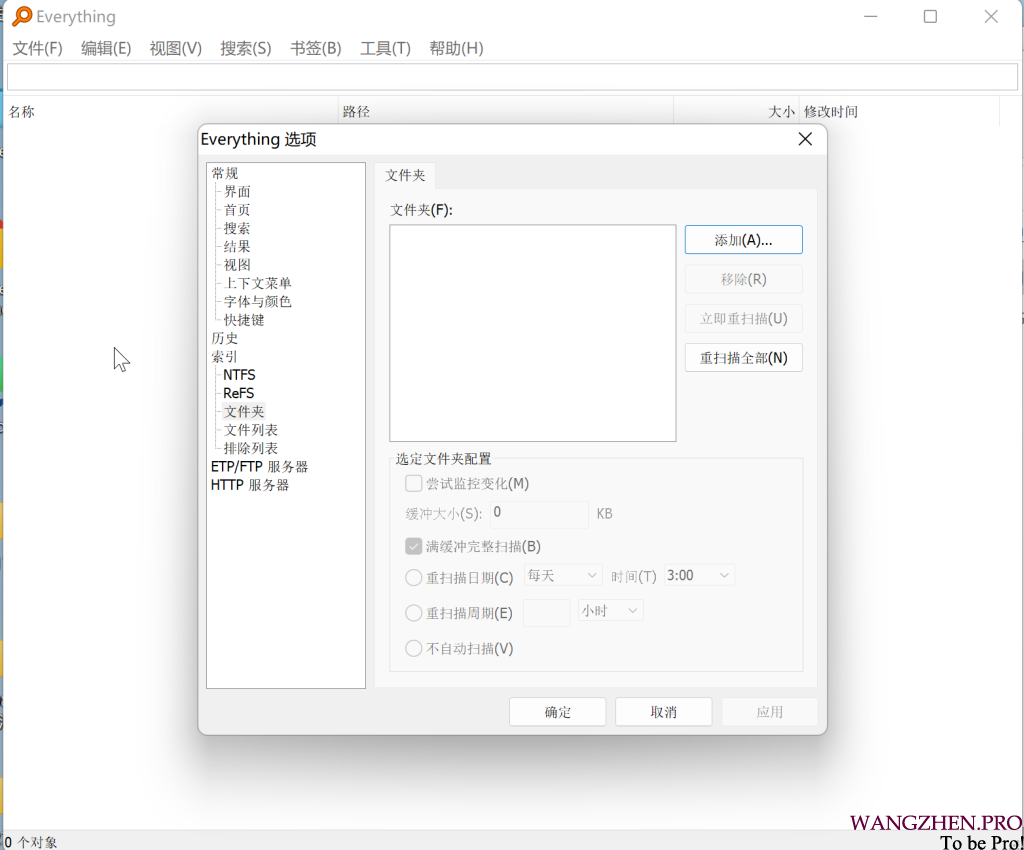The height and width of the screenshot is (850, 1024).
Task: Click the main search input field
Action: pyautogui.click(x=512, y=77)
